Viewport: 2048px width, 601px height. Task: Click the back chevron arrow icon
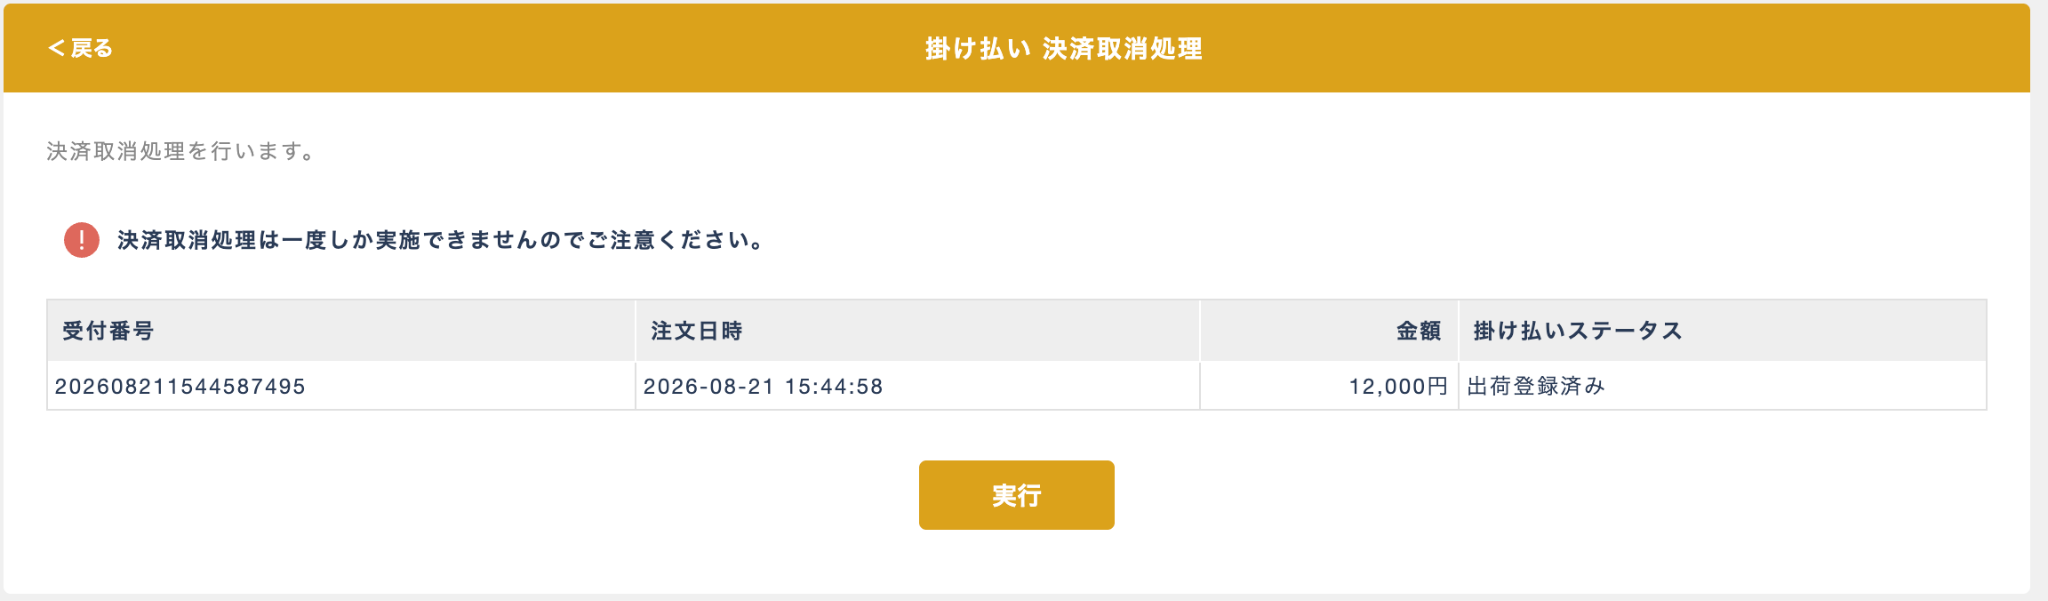56,48
